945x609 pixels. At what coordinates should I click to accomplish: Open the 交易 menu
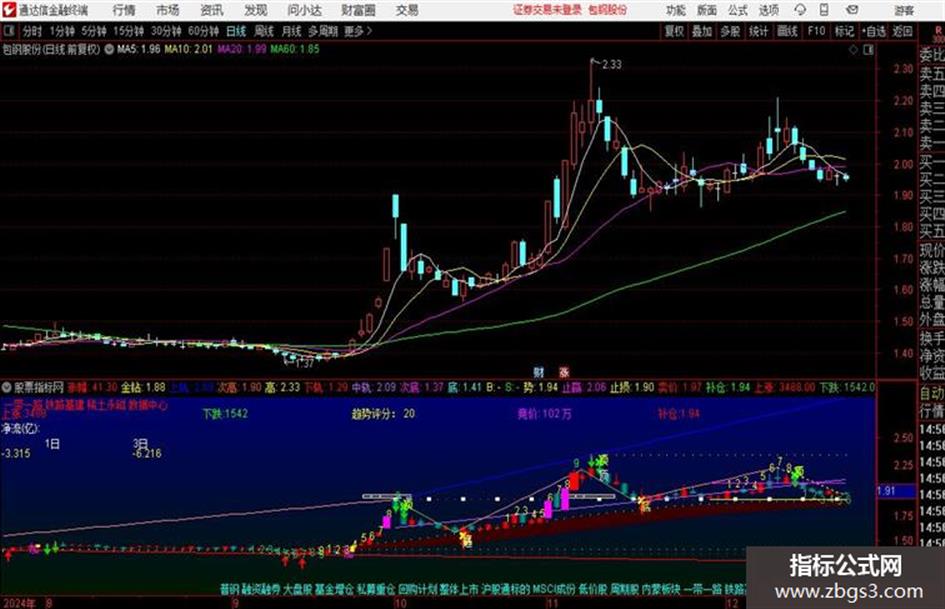(x=407, y=10)
